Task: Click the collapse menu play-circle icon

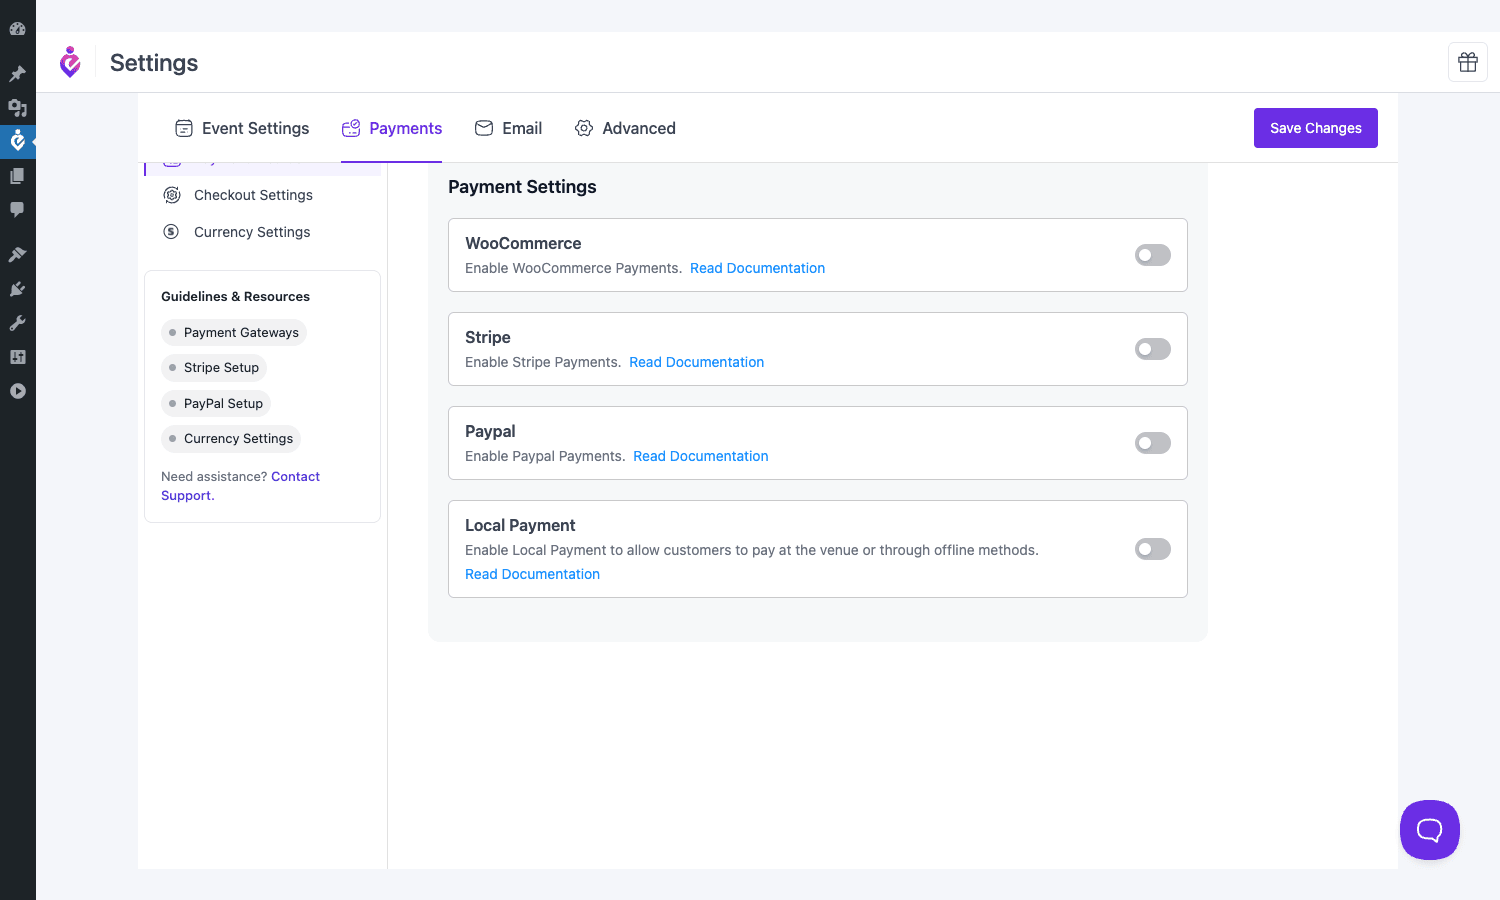Action: point(17,391)
